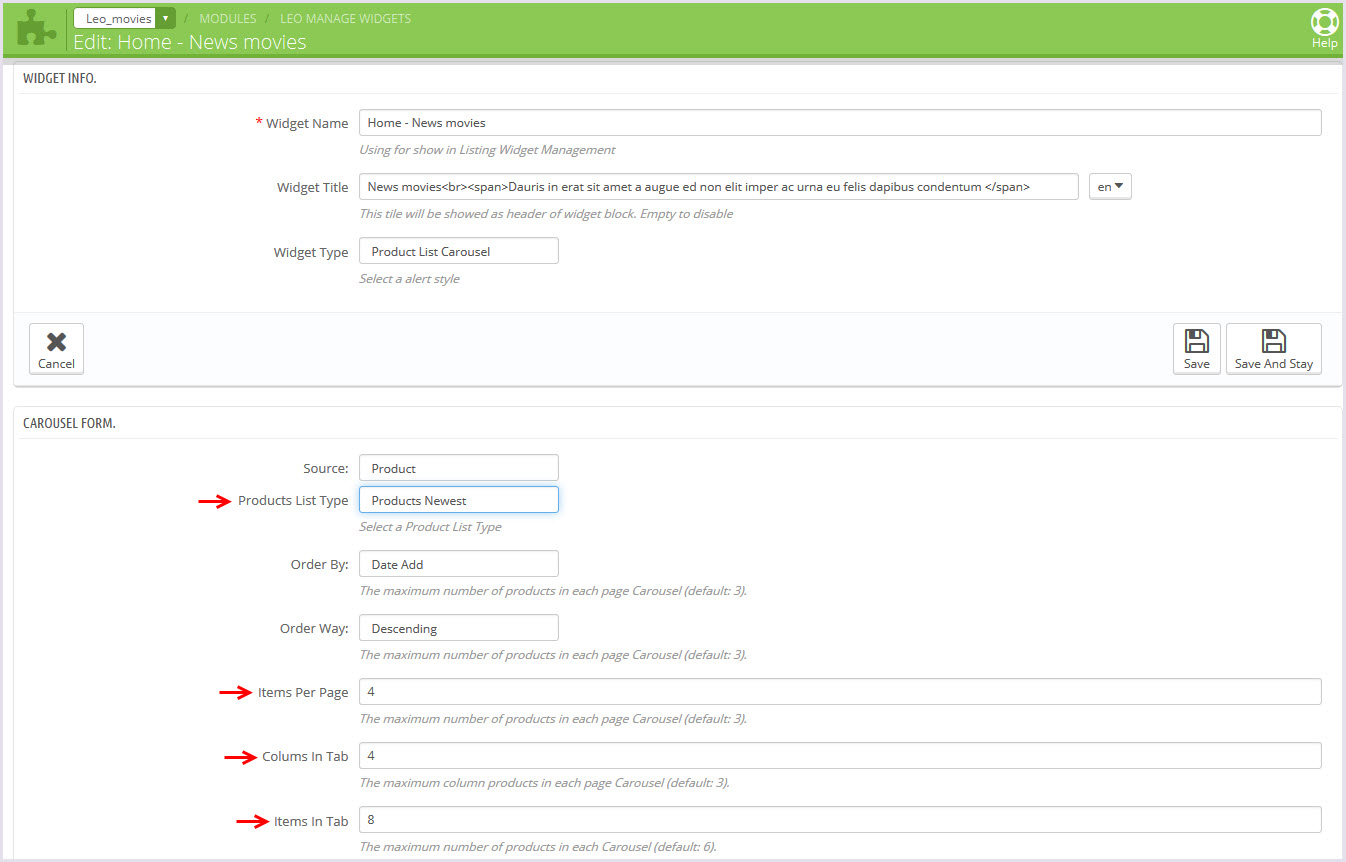The height and width of the screenshot is (862, 1346).
Task: Open the en language dropdown
Action: click(x=1110, y=187)
